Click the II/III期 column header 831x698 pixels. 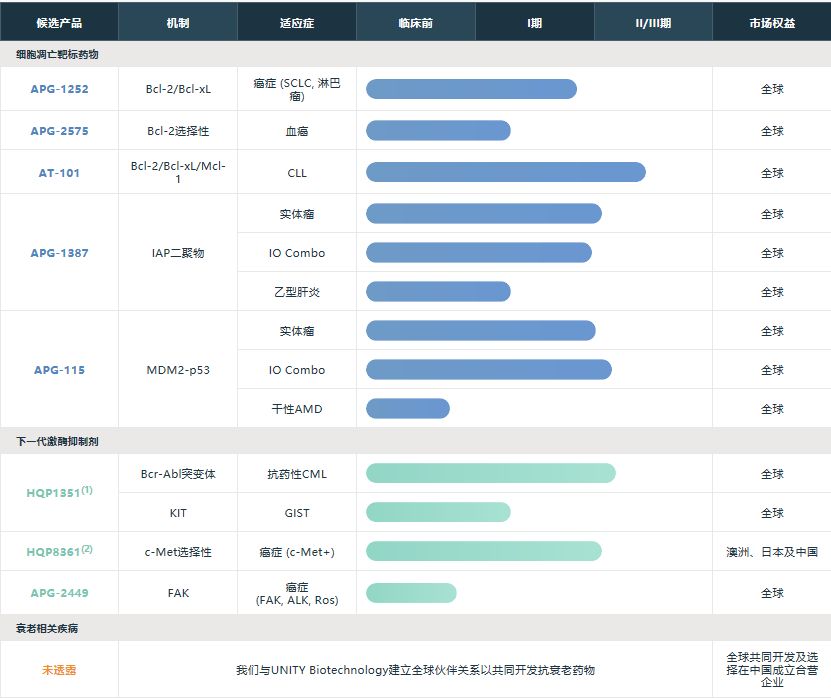pos(653,21)
